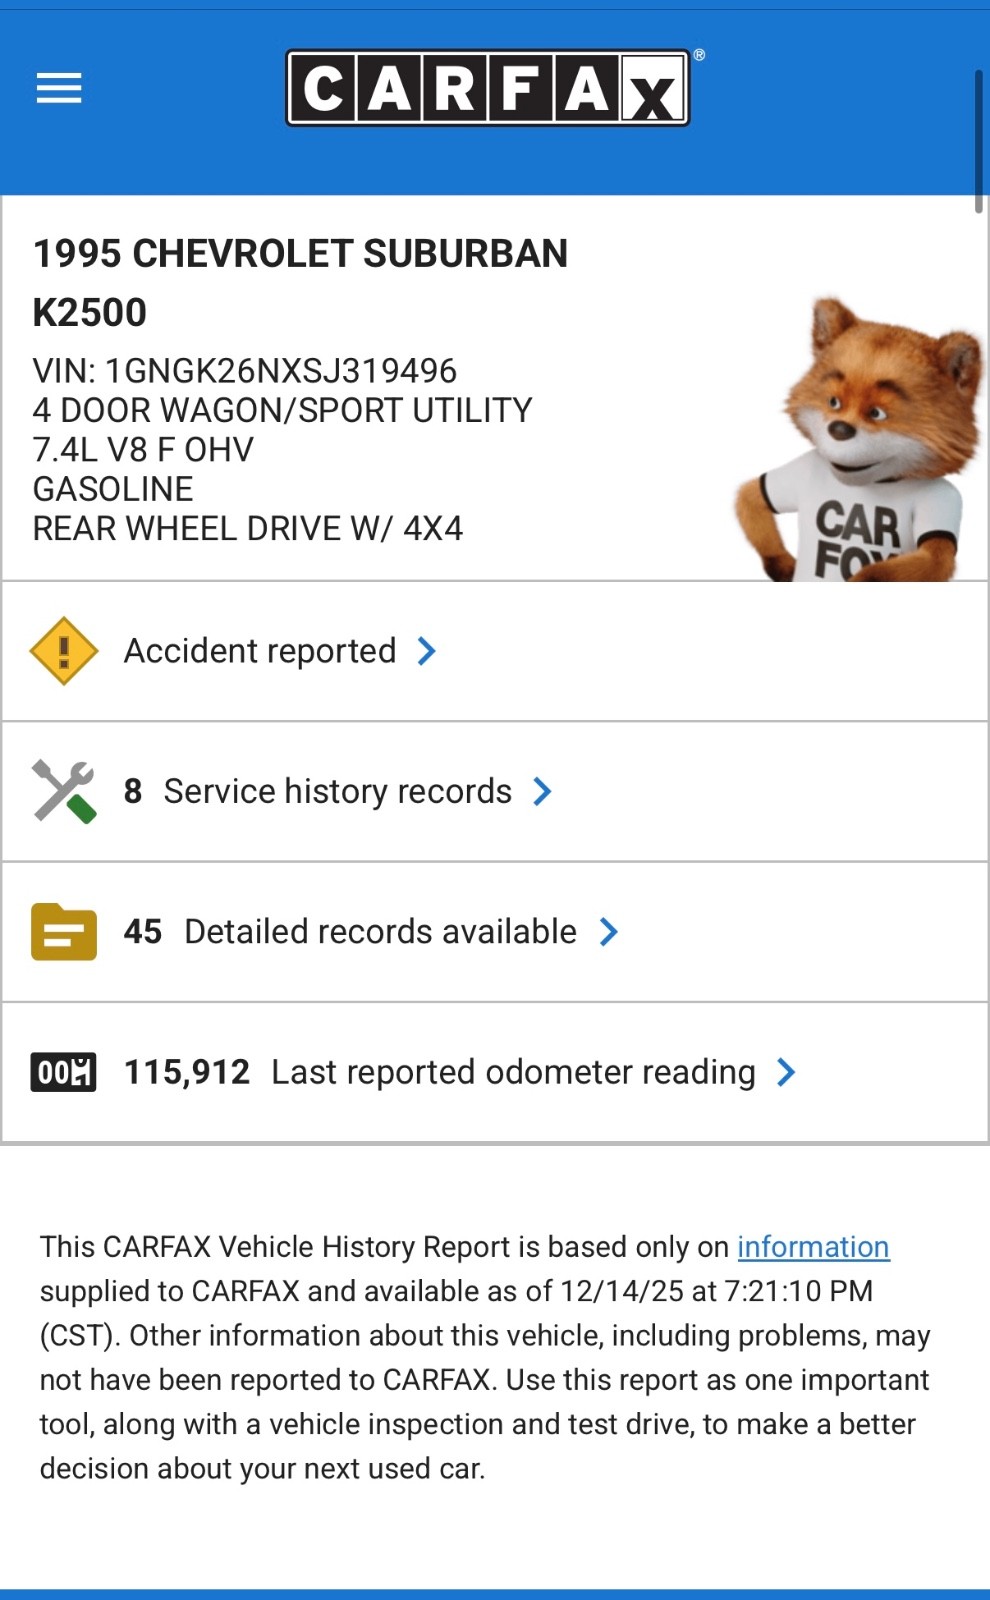This screenshot has width=990, height=1600.
Task: Expand Service history records chevron
Action: [542, 791]
